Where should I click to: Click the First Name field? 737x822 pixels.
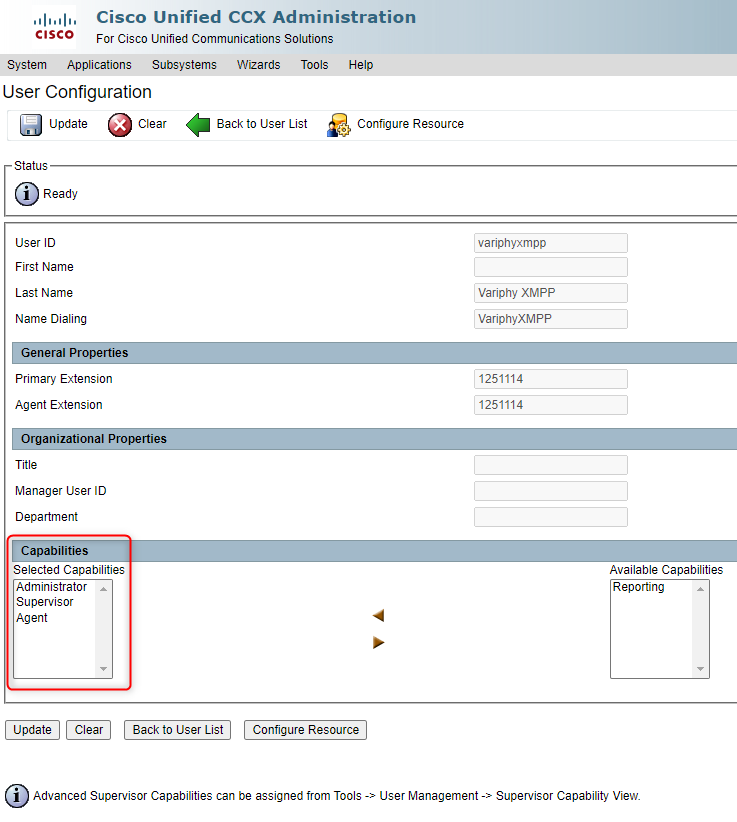[551, 267]
